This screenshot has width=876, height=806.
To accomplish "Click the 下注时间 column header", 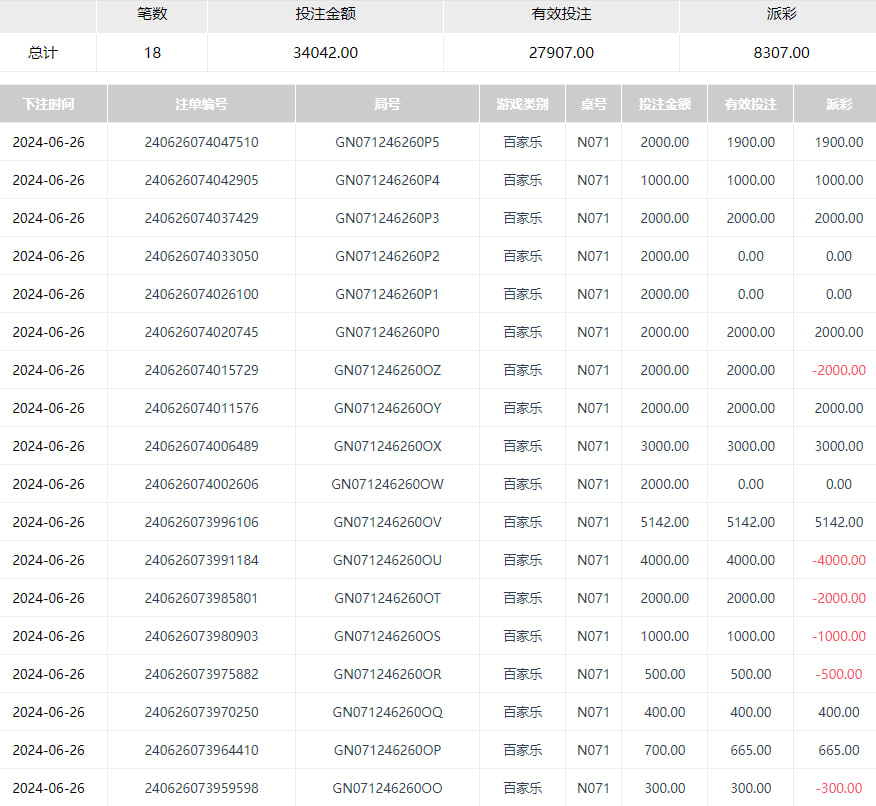I will coord(48,104).
